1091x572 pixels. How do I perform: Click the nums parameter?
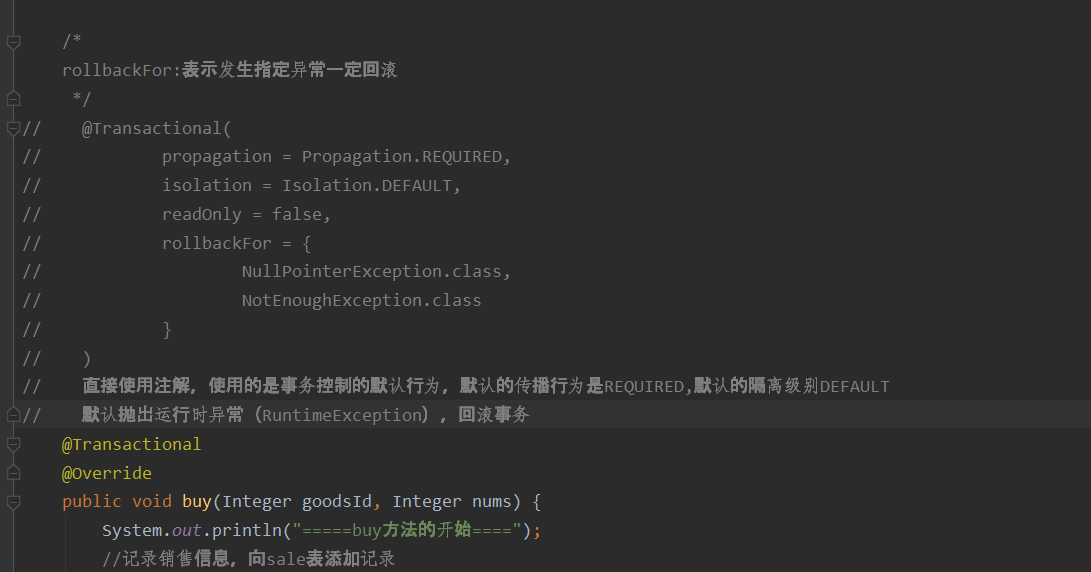(x=492, y=502)
